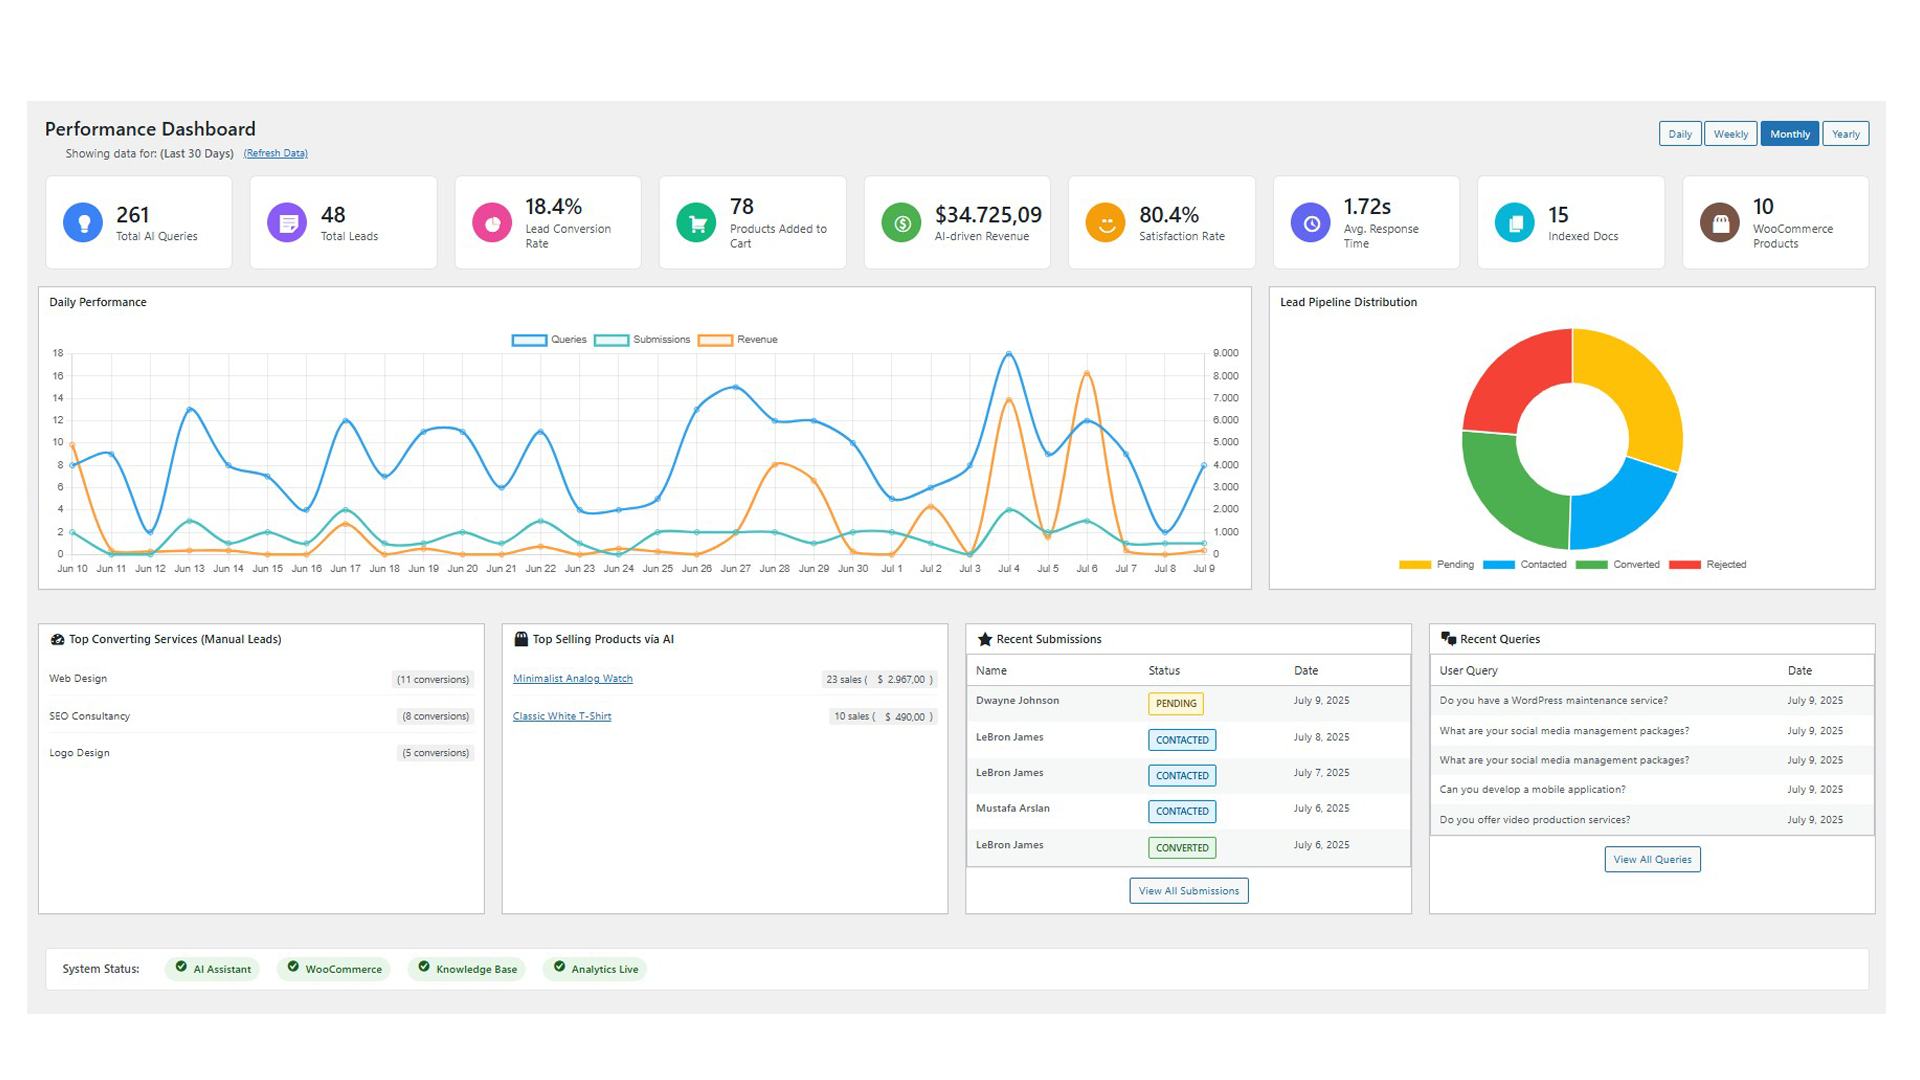Open the Minimalist Analog Watch product link
Viewport: 1920px width, 1080px height.
[x=572, y=678]
